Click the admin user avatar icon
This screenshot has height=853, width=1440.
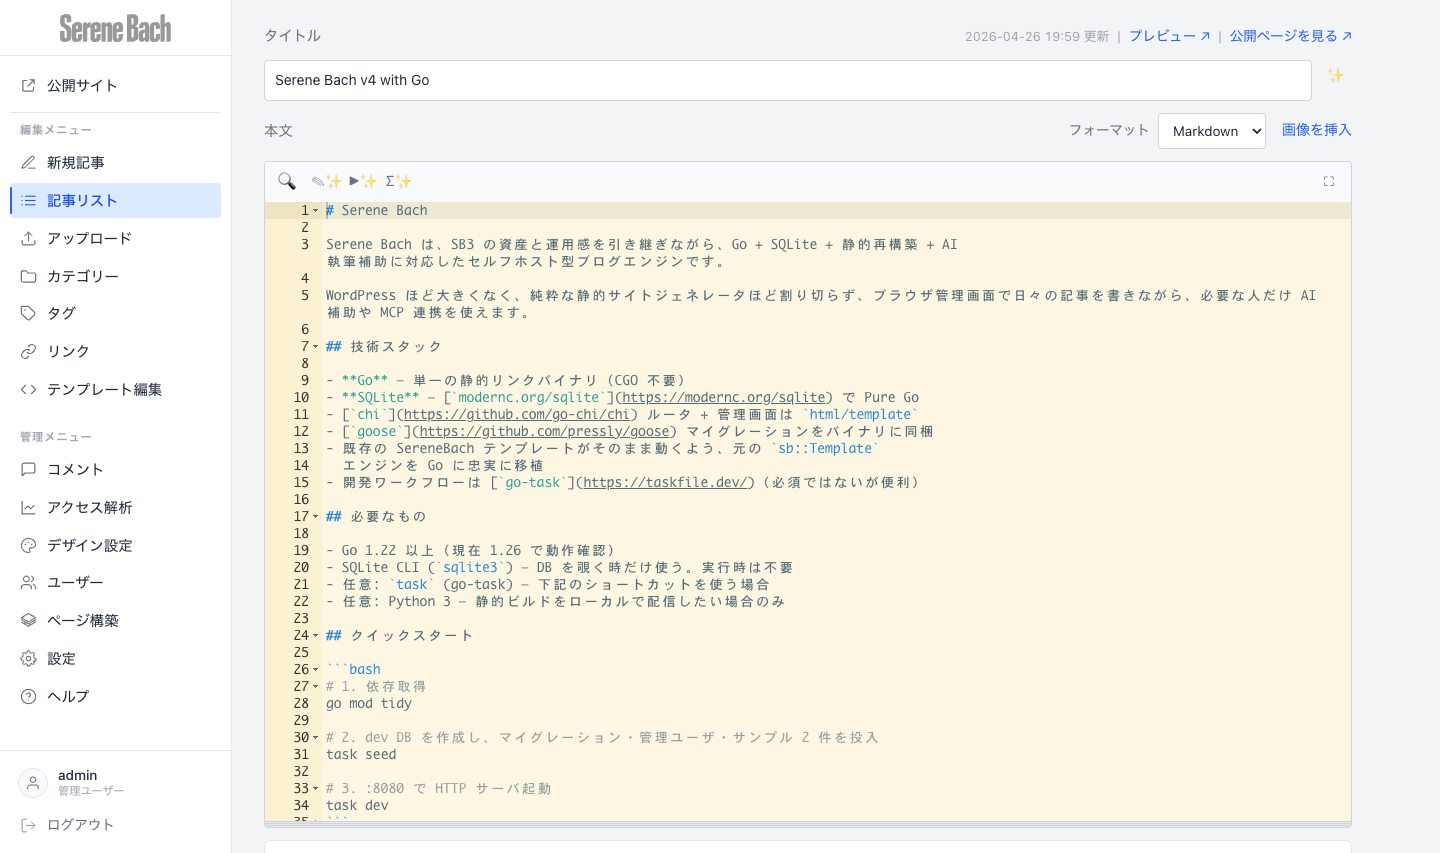pyautogui.click(x=33, y=782)
